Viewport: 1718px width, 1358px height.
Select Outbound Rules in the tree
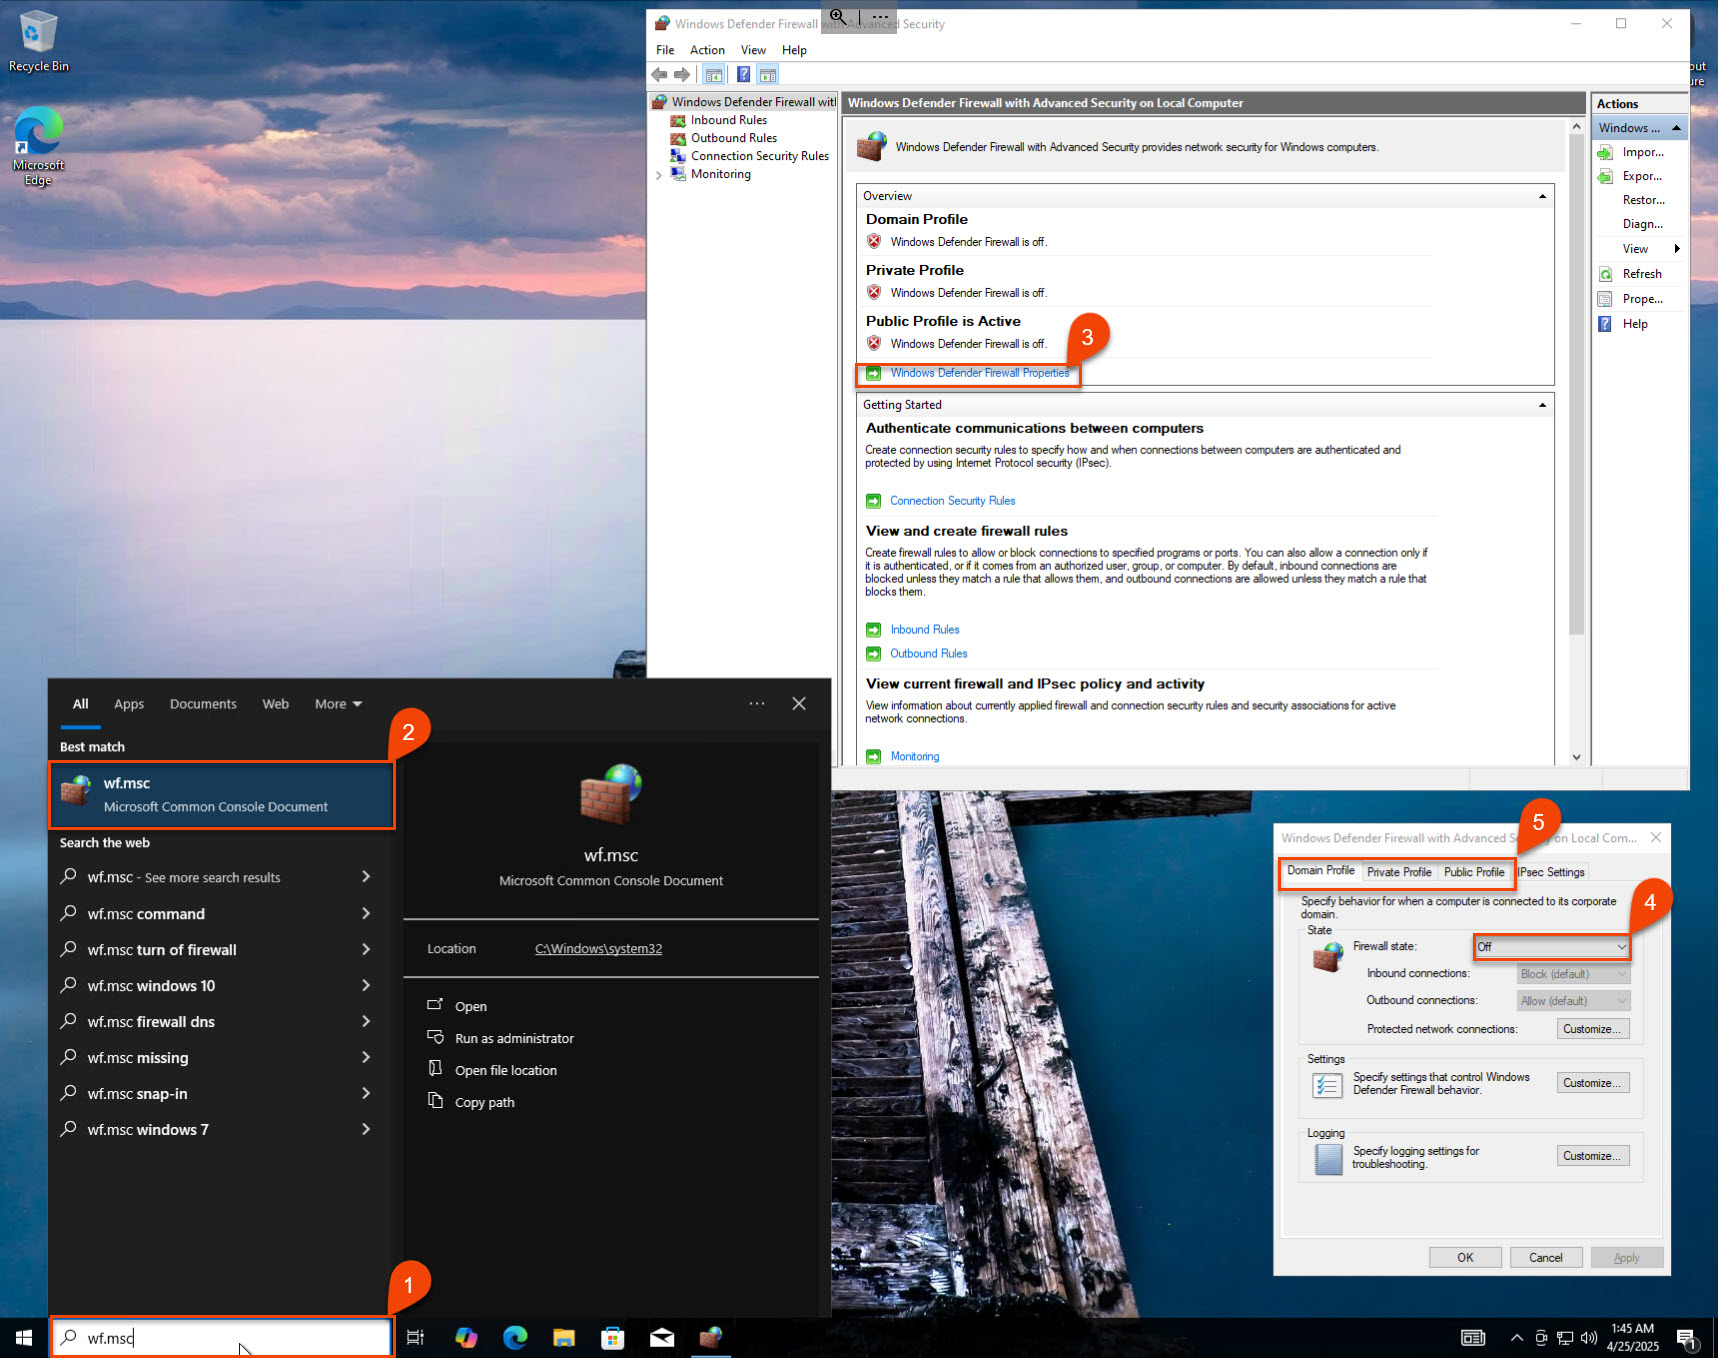pyautogui.click(x=734, y=138)
